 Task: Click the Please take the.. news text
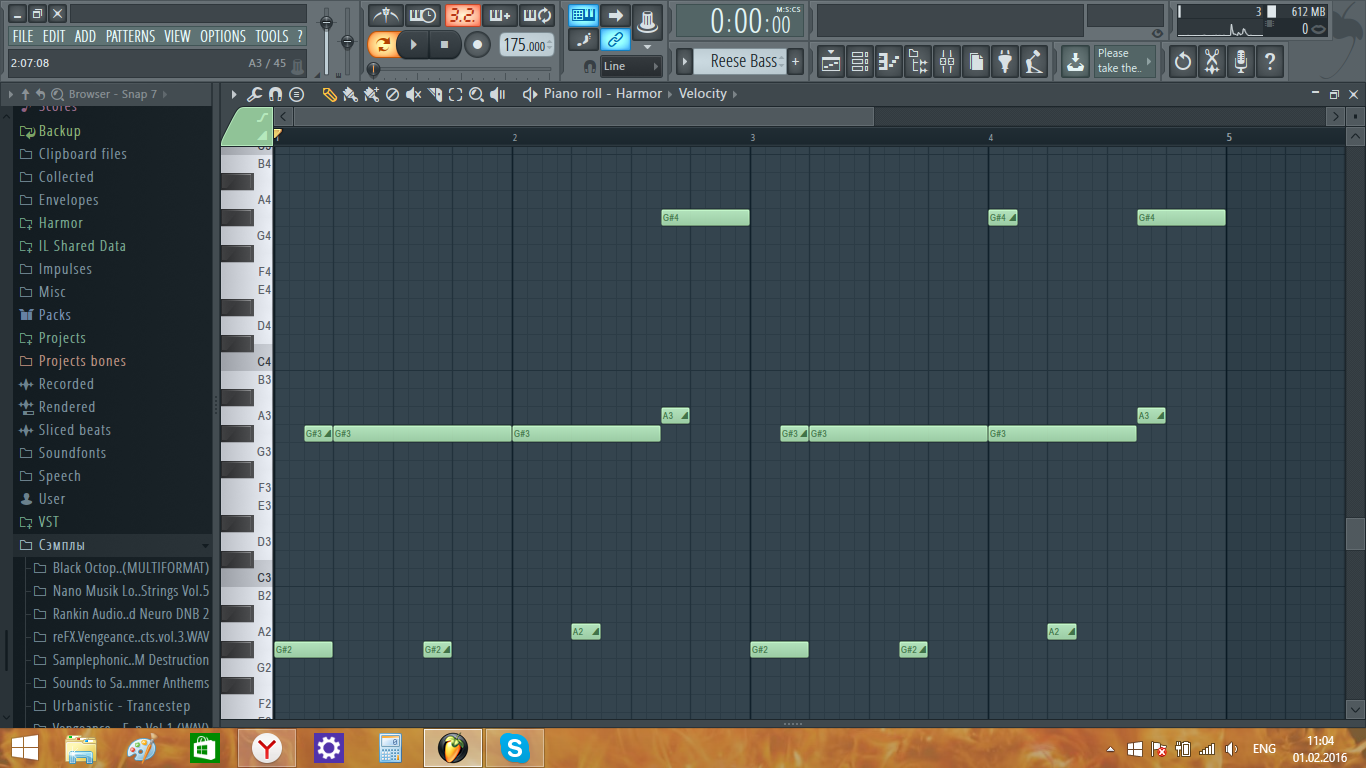[1118, 61]
